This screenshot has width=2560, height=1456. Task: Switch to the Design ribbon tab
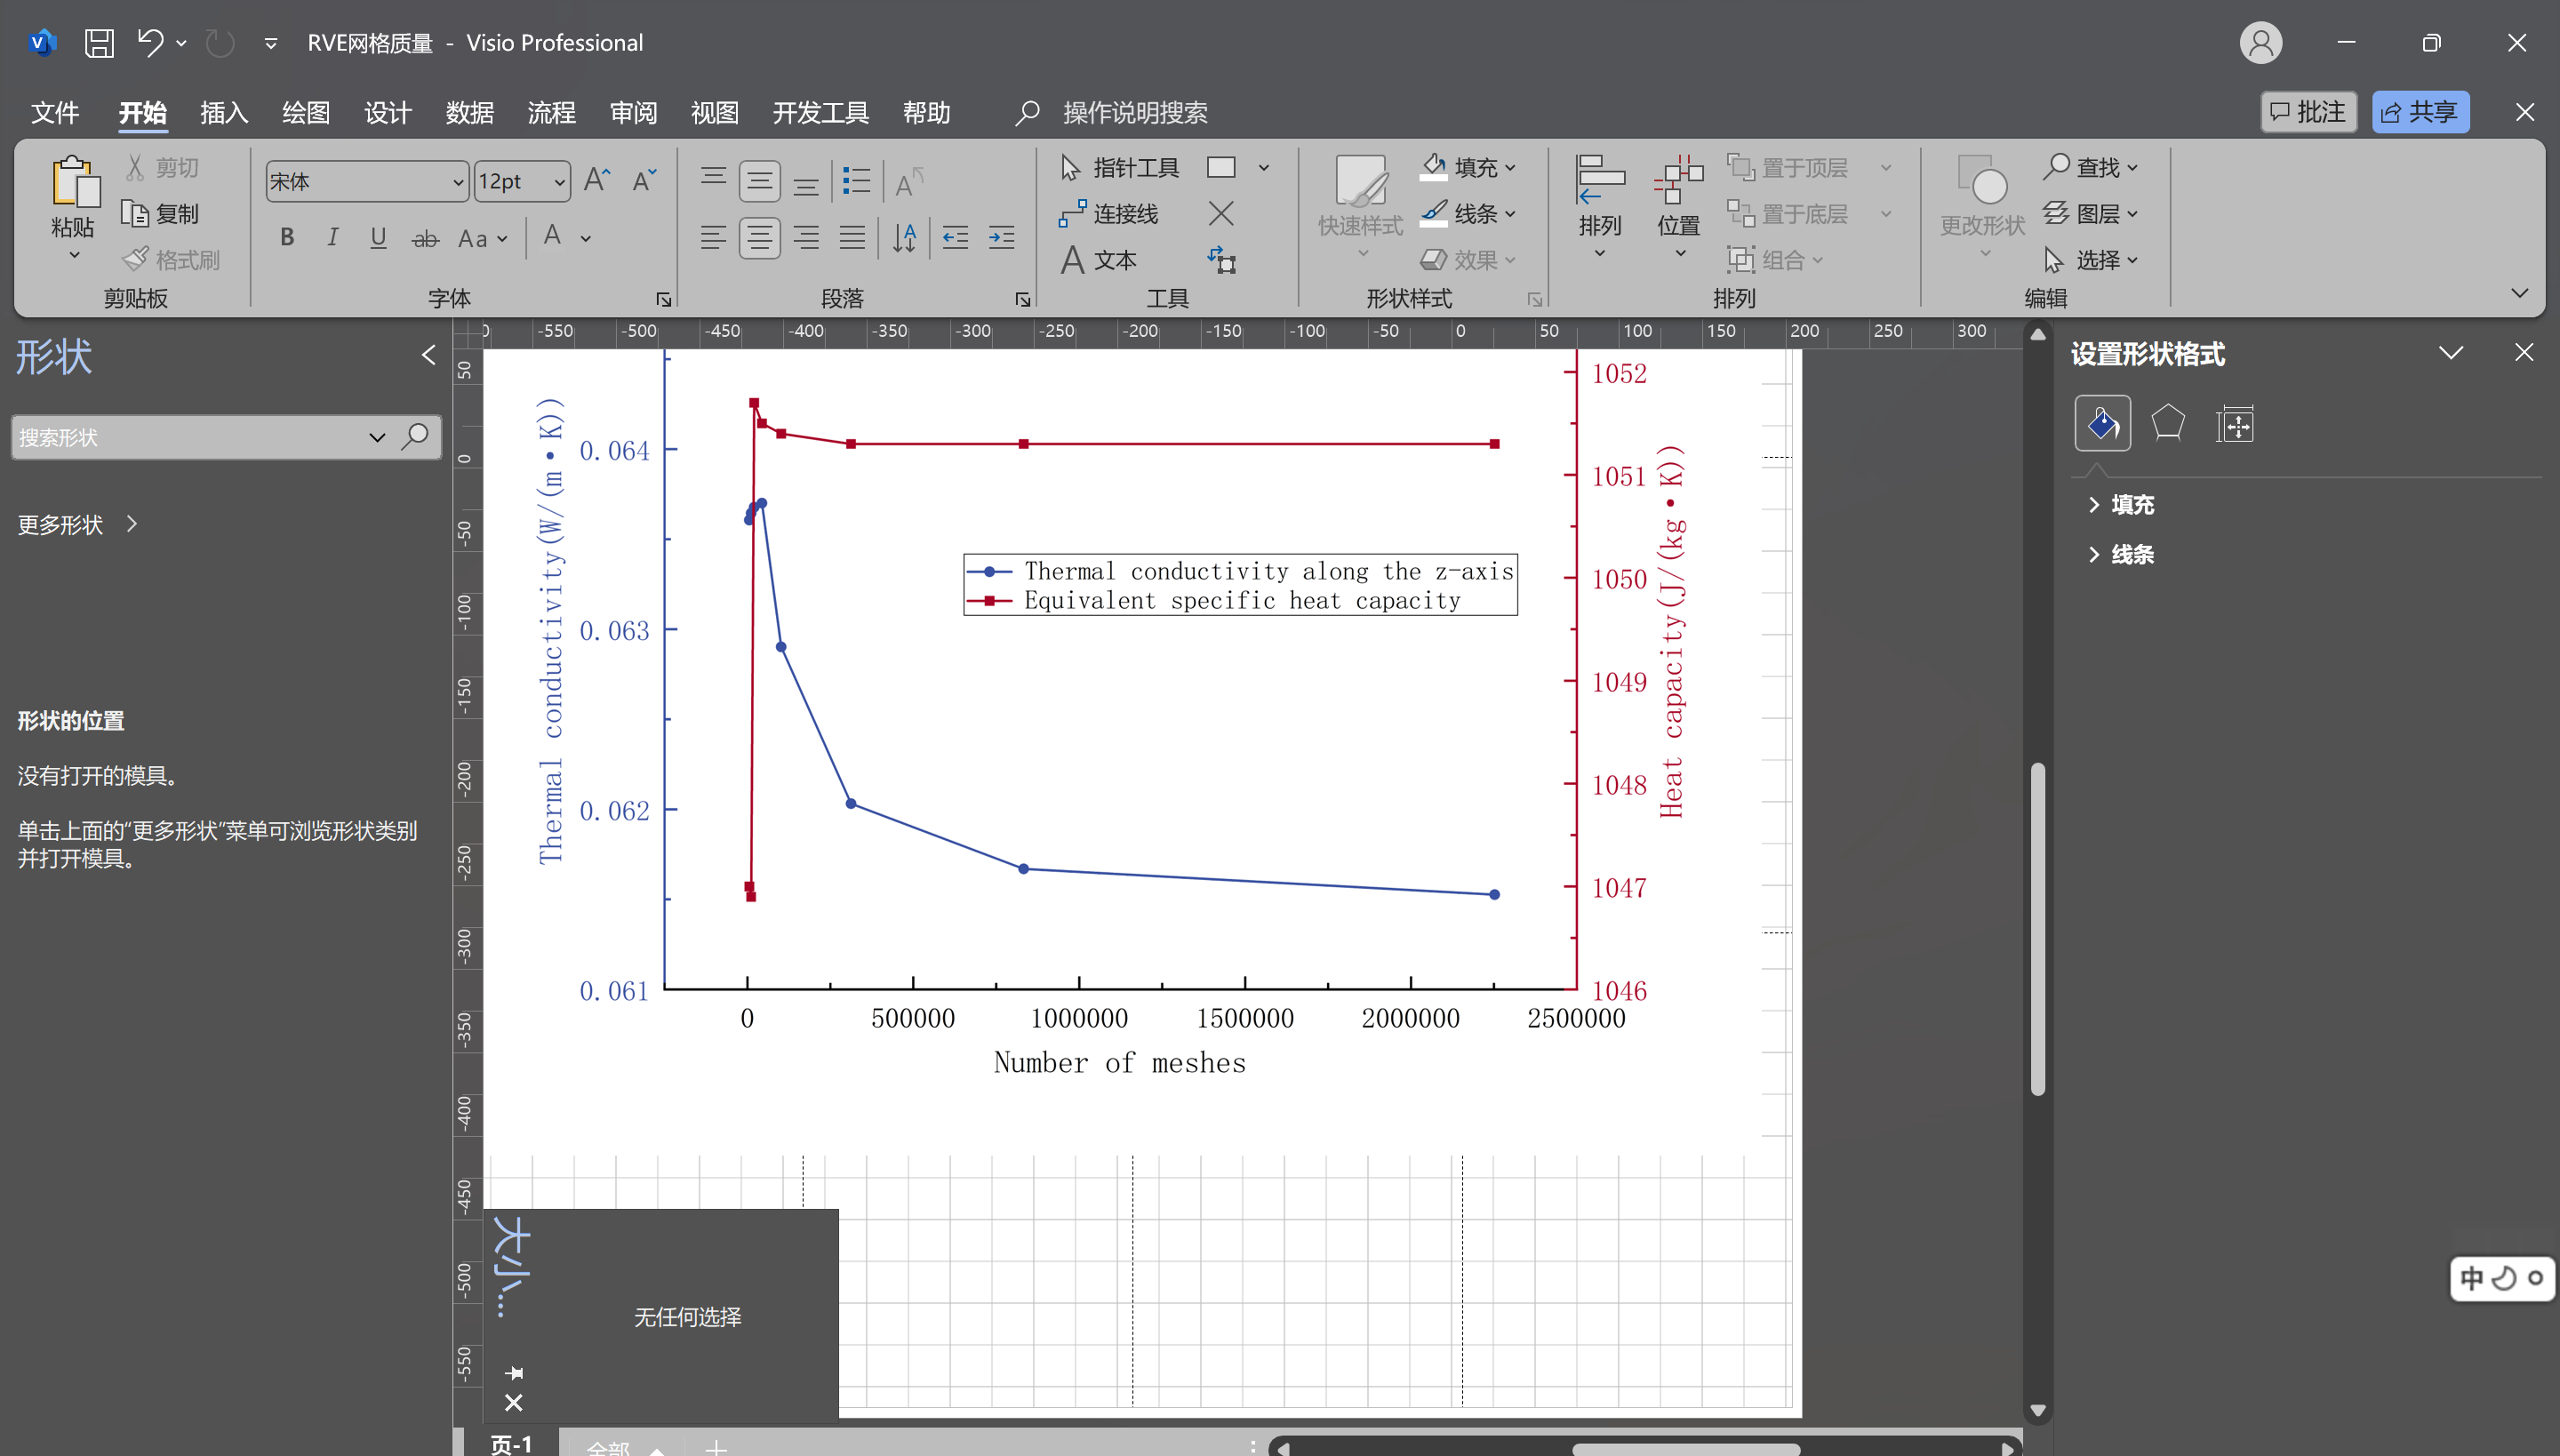387,112
